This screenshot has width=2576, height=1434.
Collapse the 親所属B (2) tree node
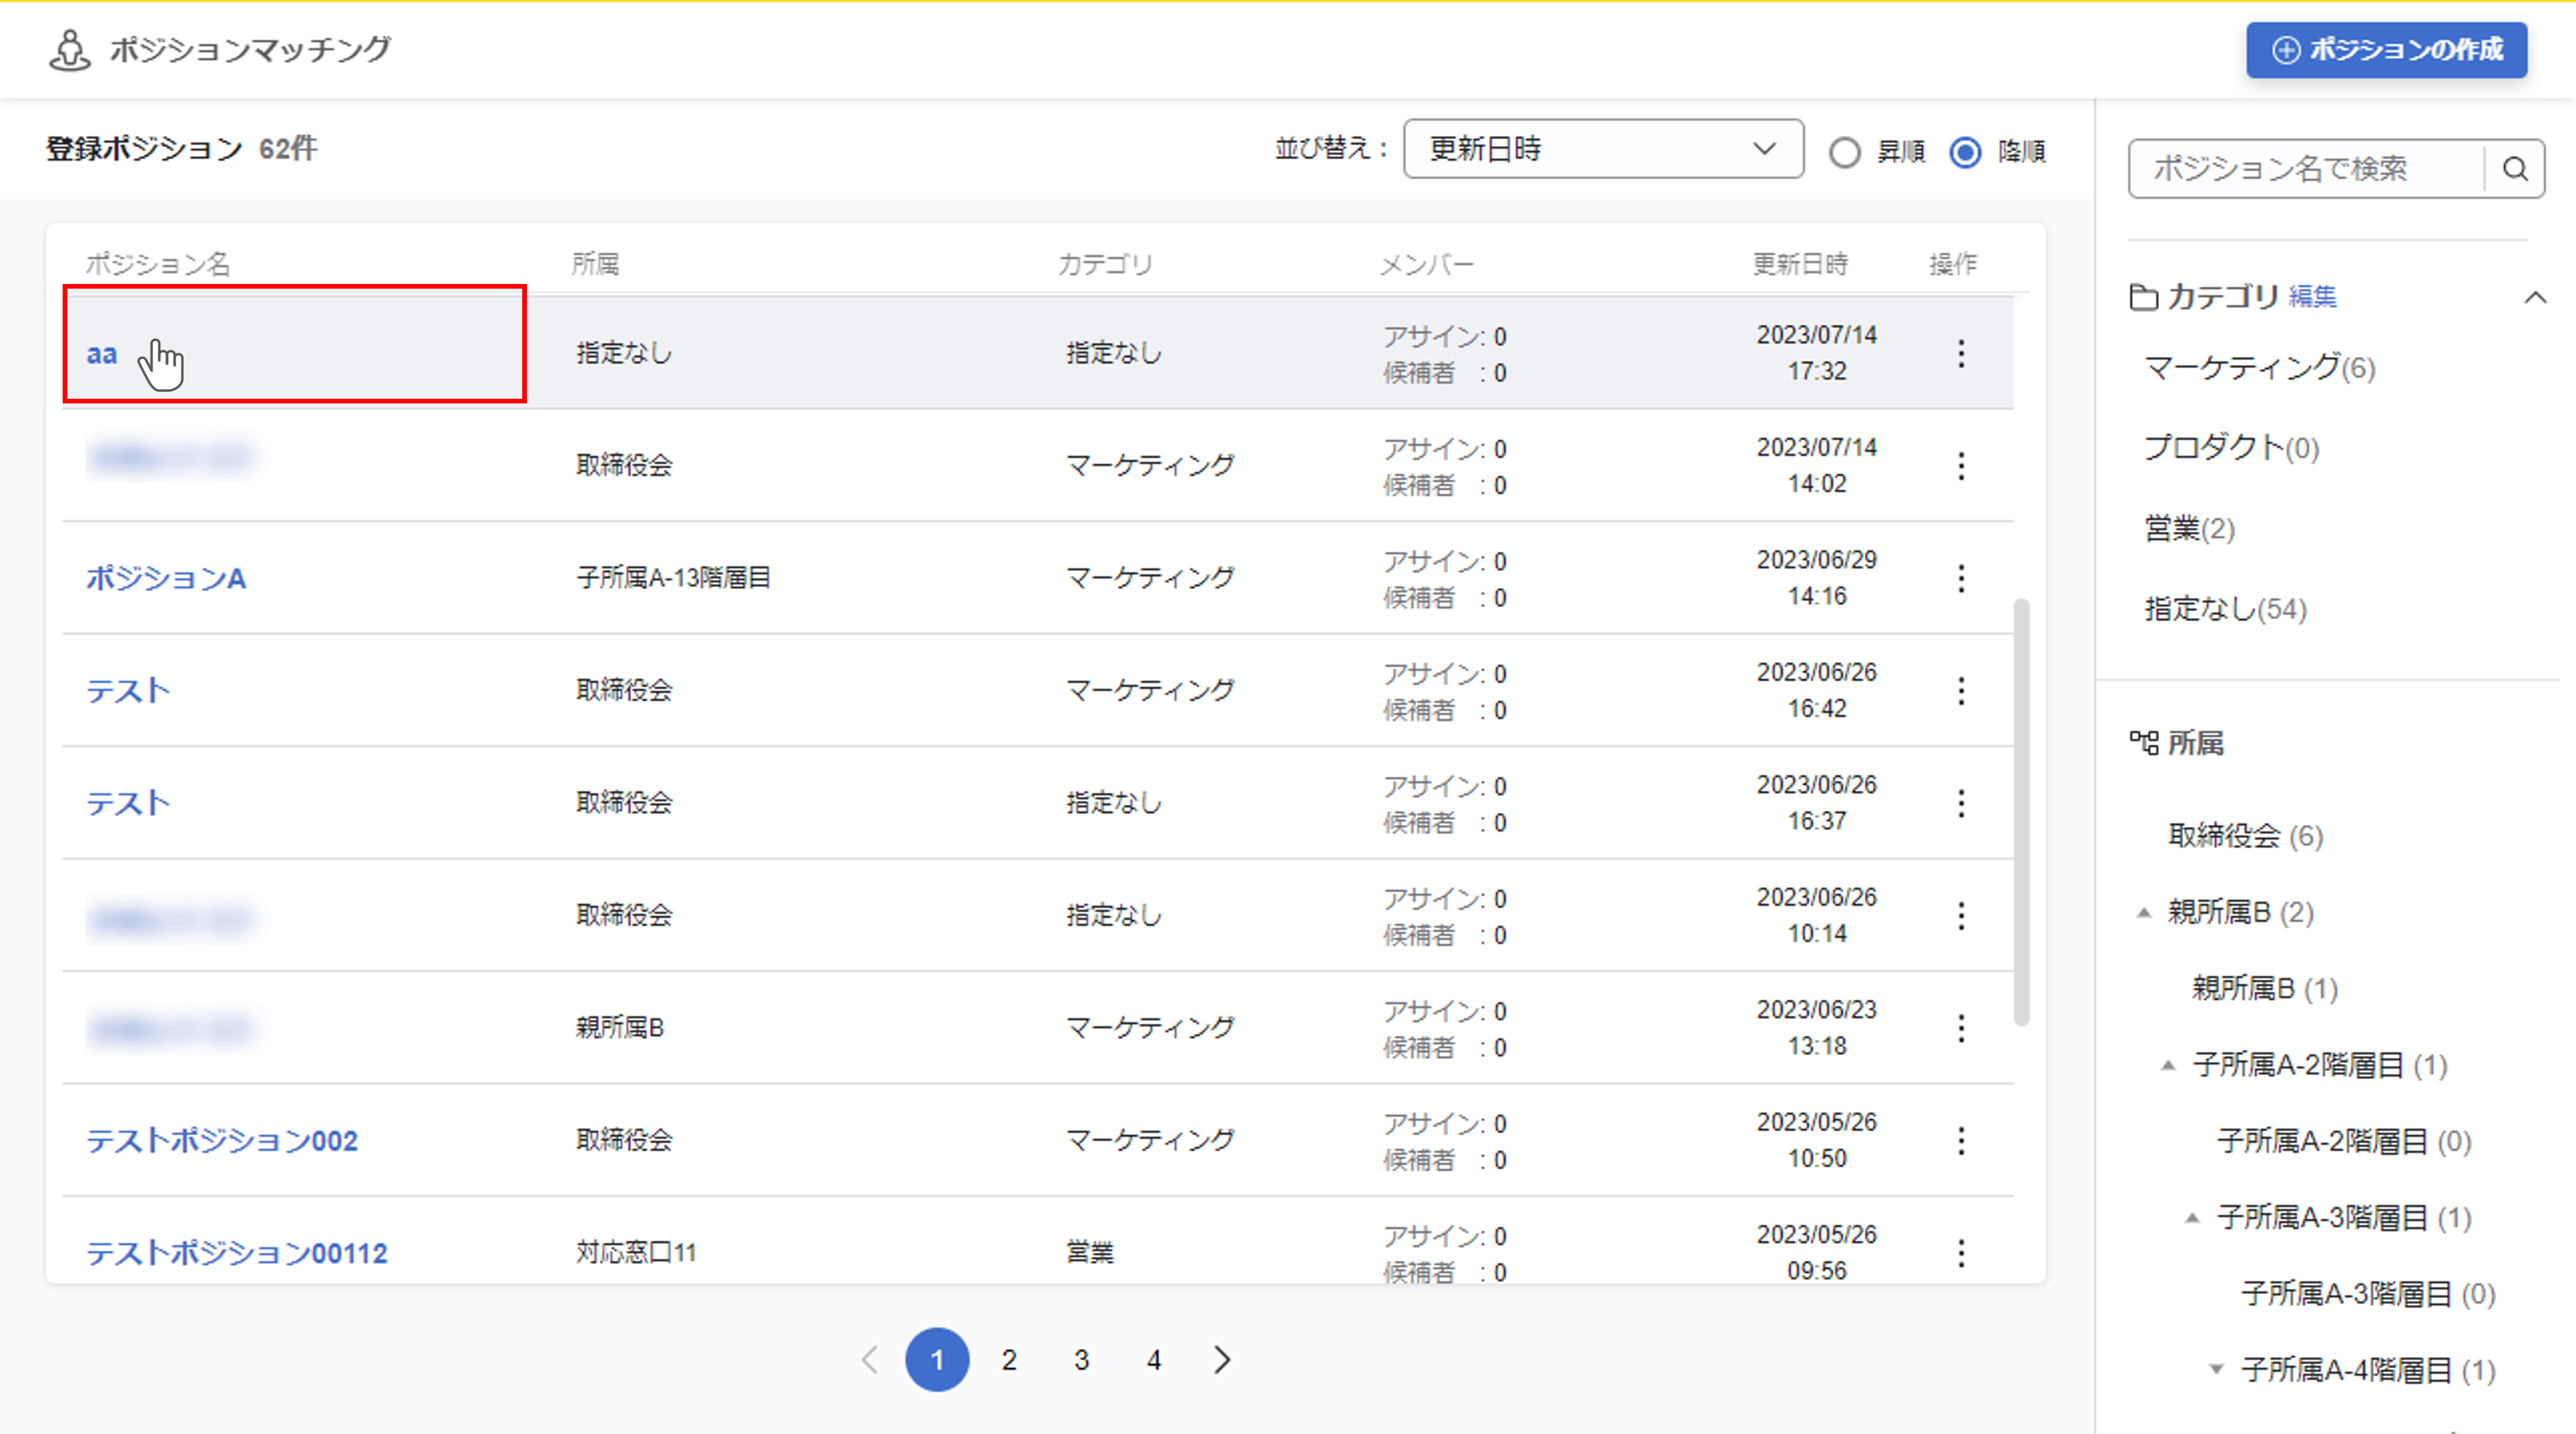point(2144,913)
